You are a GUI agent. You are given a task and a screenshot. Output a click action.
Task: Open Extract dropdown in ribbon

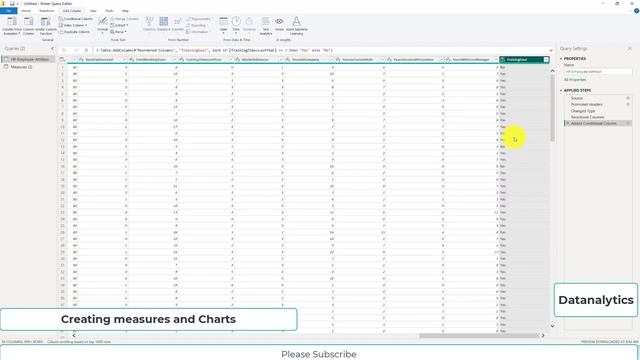[119, 25]
